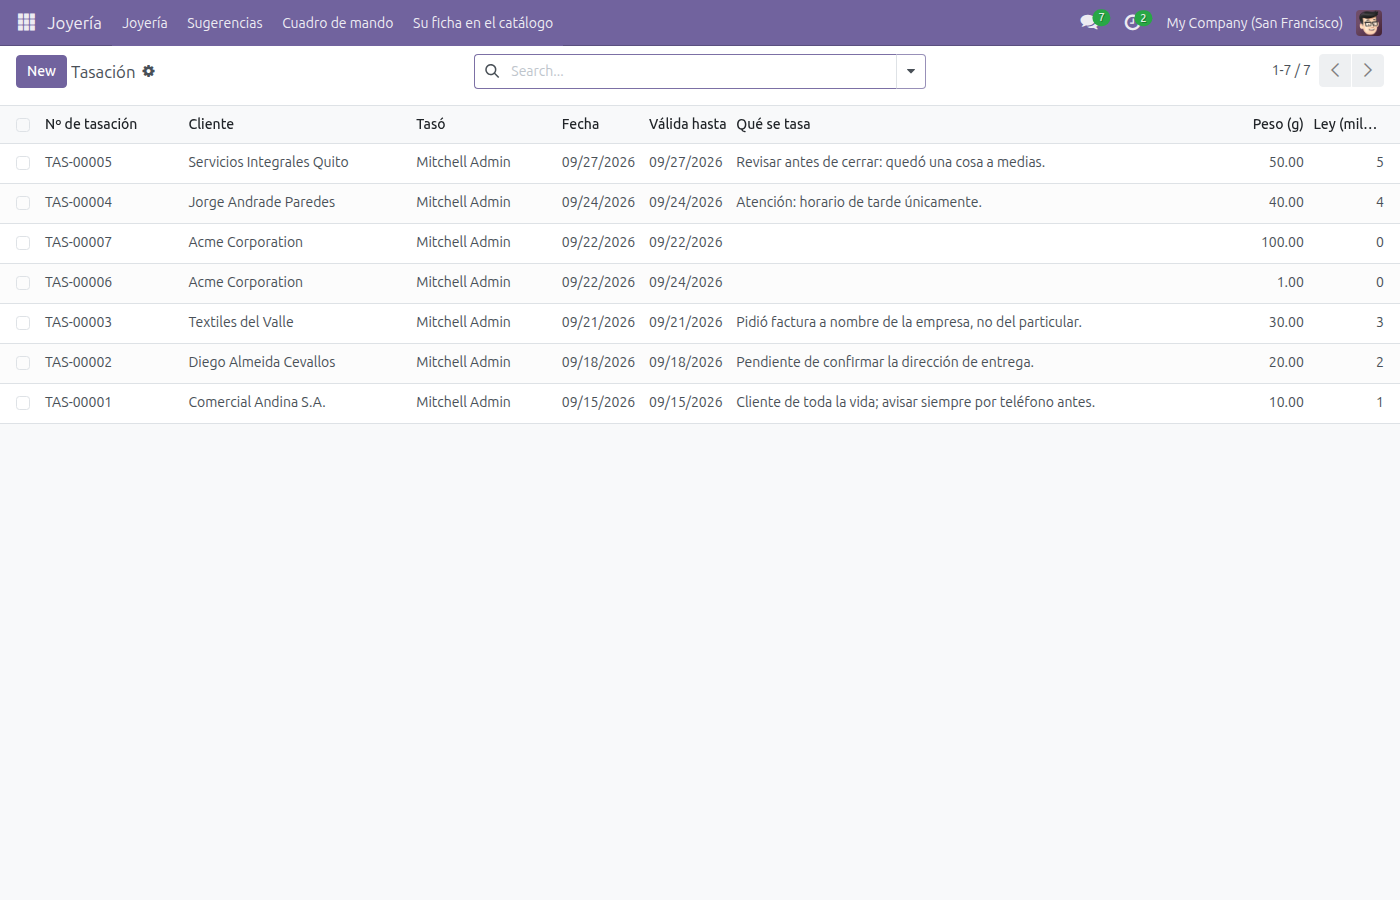Expand the search options dropdown arrow
Image resolution: width=1400 pixels, height=900 pixels.
911,71
